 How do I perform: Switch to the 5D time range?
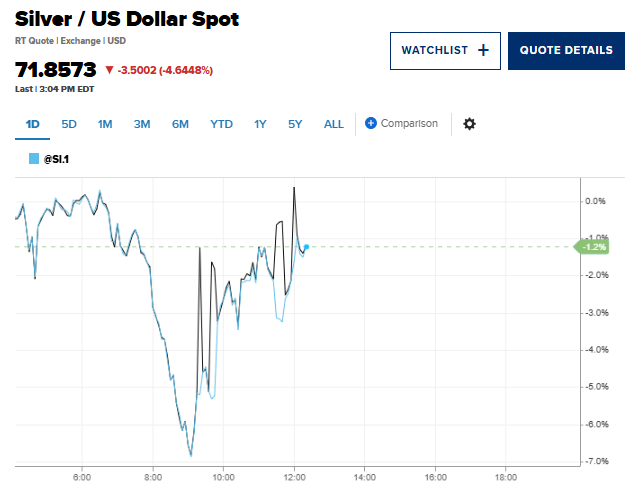pyautogui.click(x=69, y=124)
